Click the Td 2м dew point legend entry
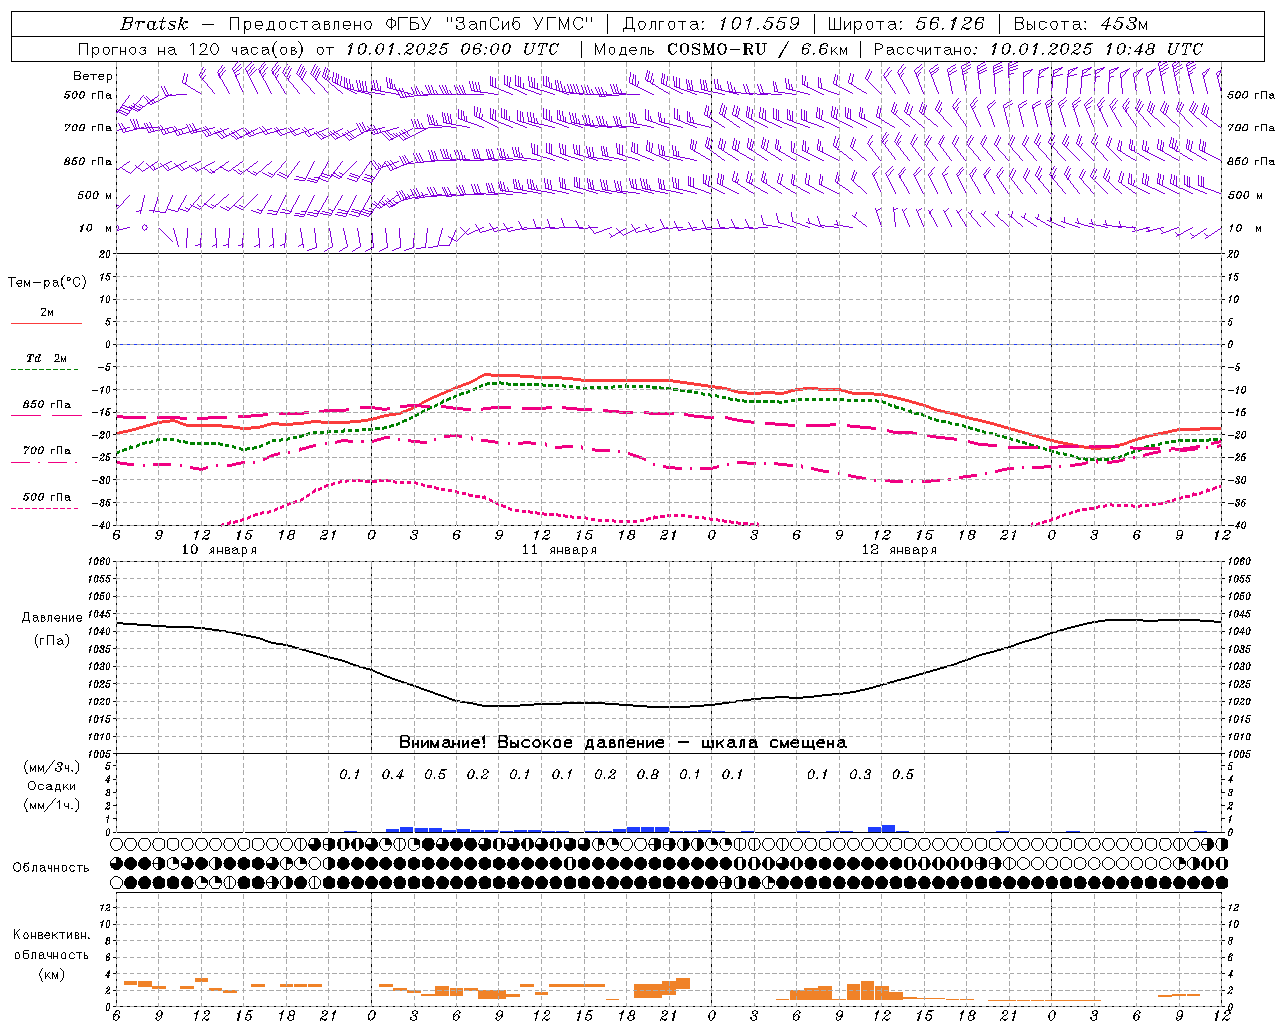The width and height of the screenshot is (1280, 1024). pyautogui.click(x=47, y=358)
